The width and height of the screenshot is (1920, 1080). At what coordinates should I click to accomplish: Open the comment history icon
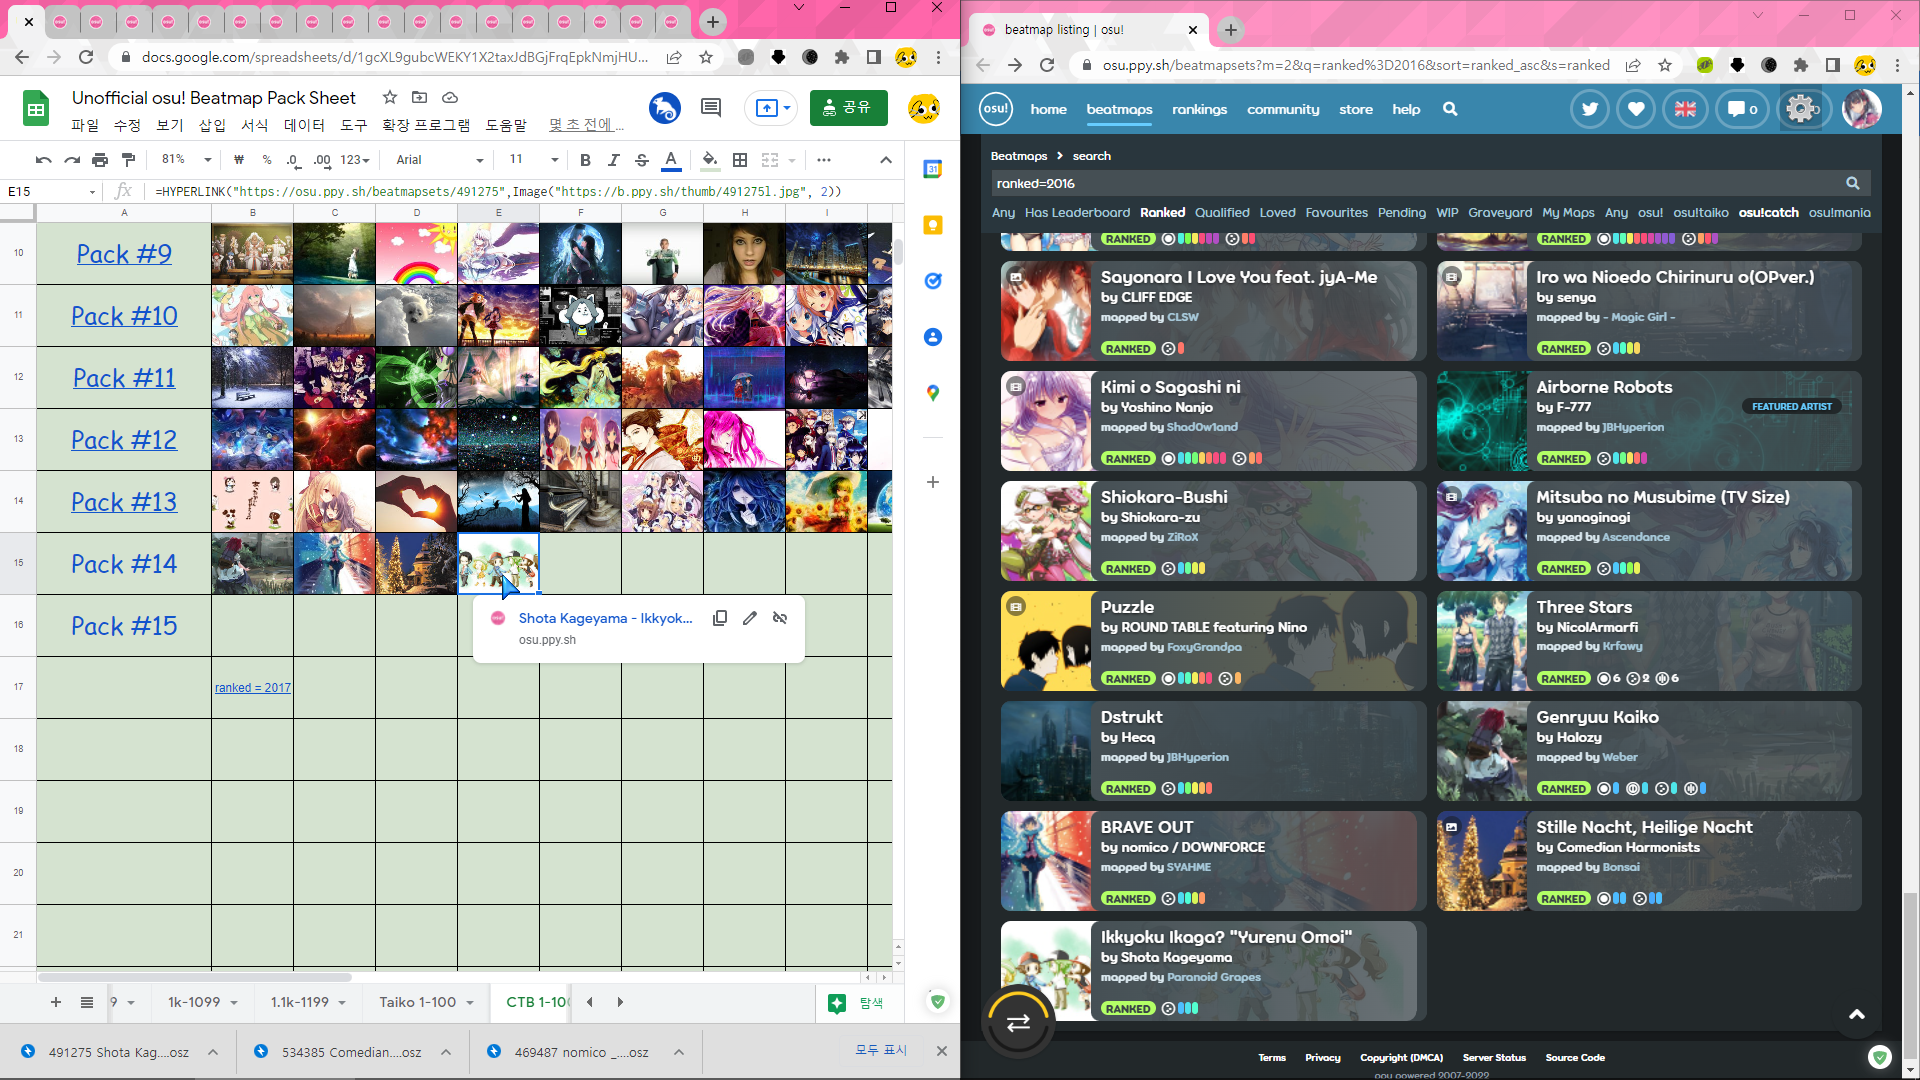(711, 107)
